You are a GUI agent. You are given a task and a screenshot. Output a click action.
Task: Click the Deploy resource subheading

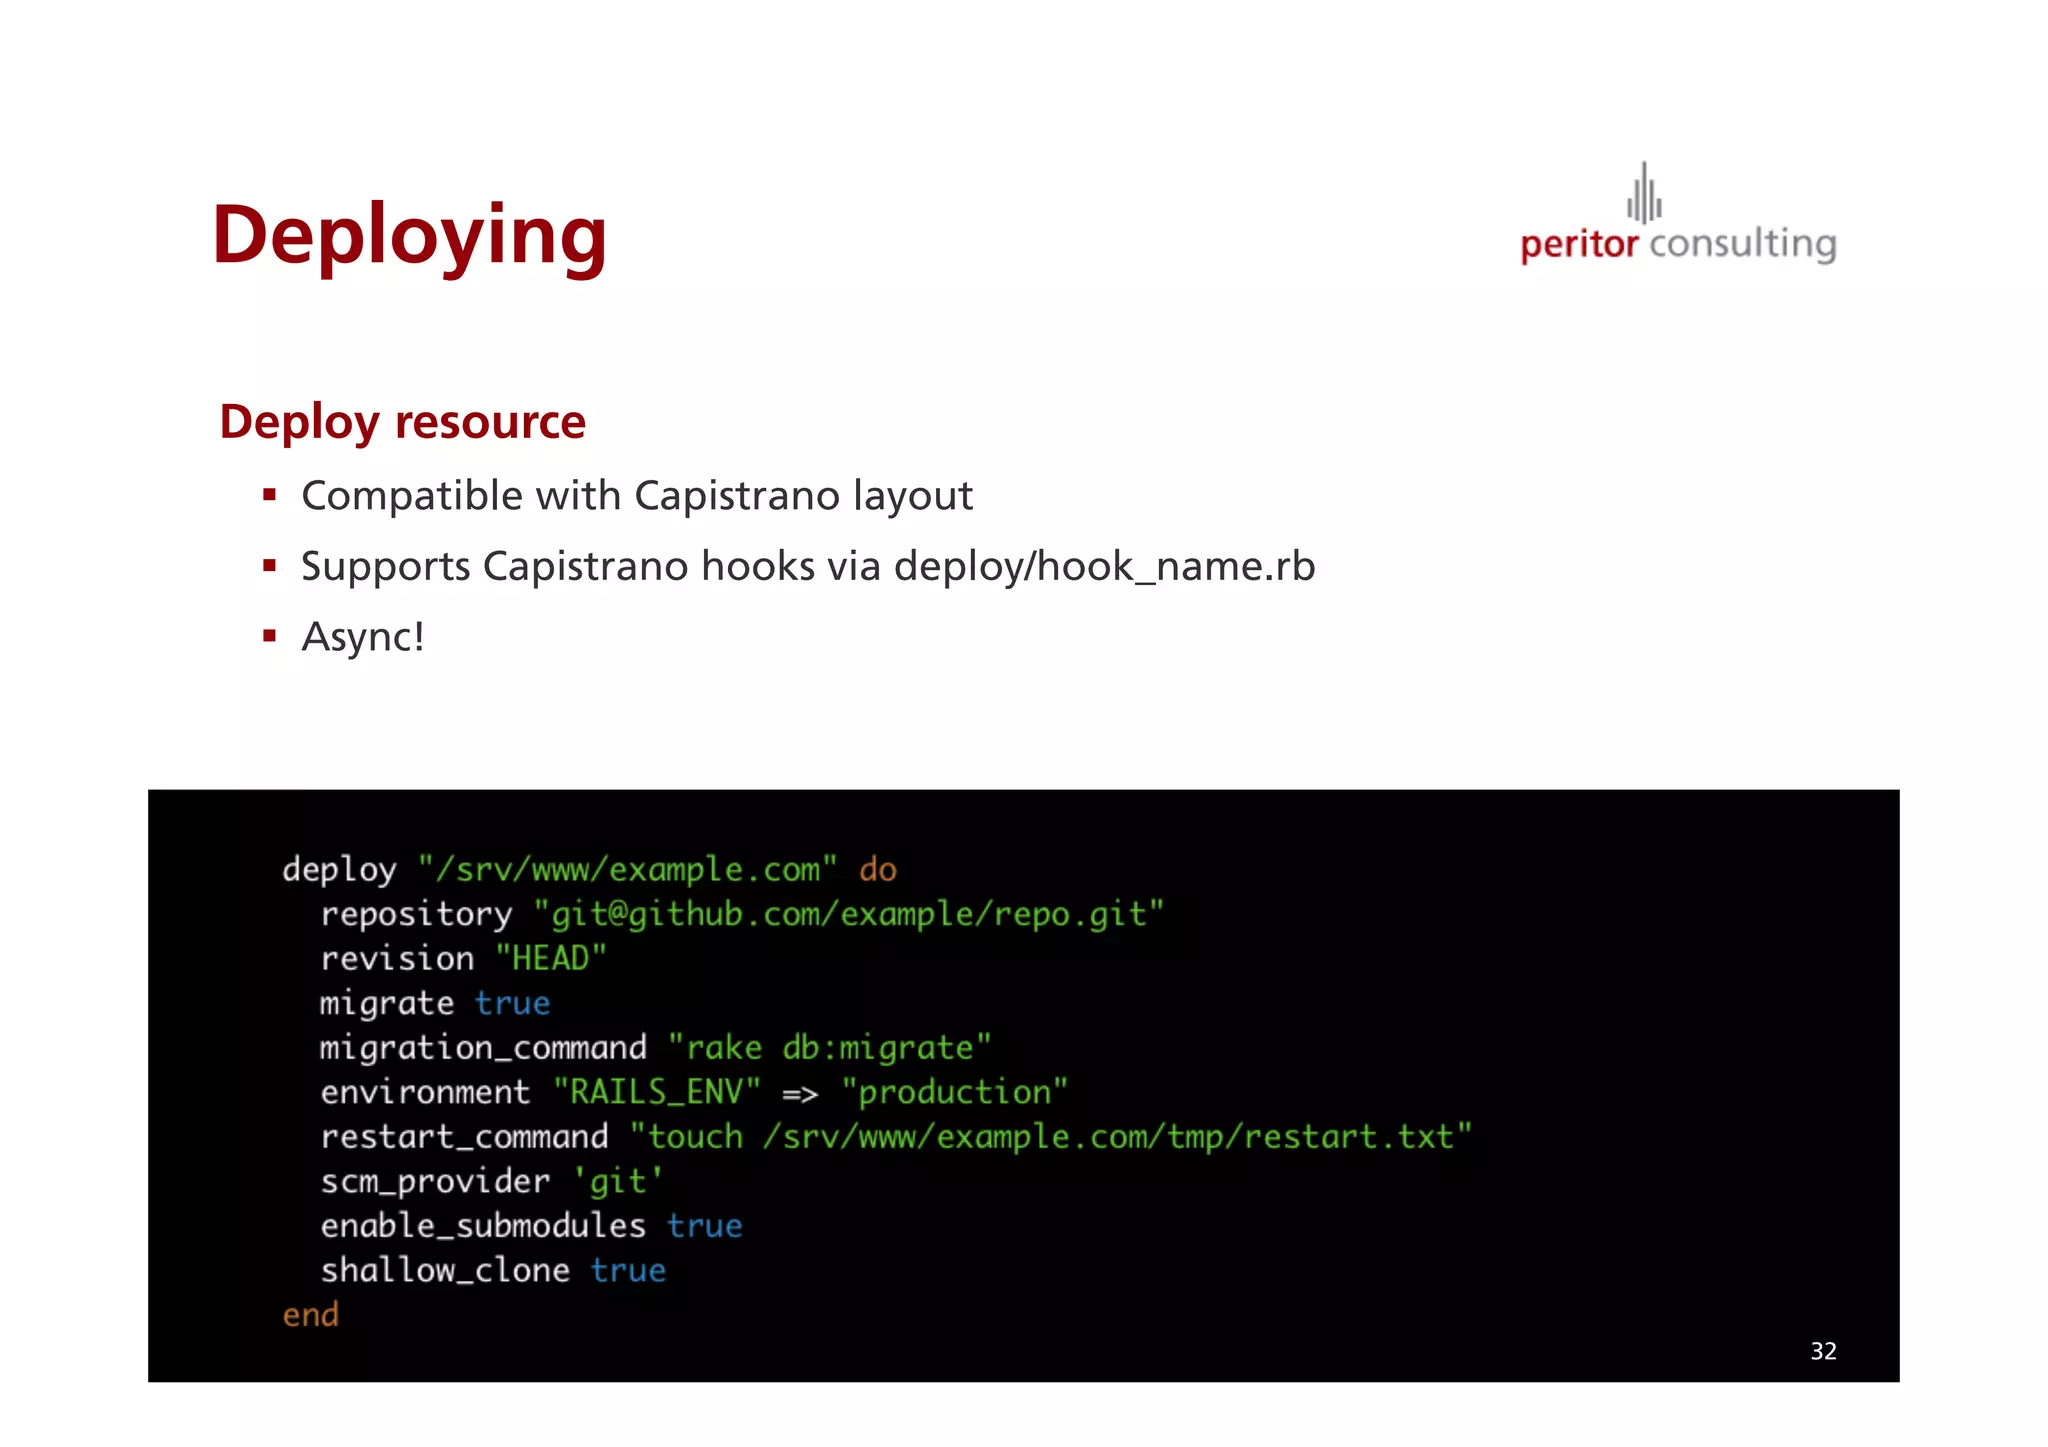pos(402,422)
